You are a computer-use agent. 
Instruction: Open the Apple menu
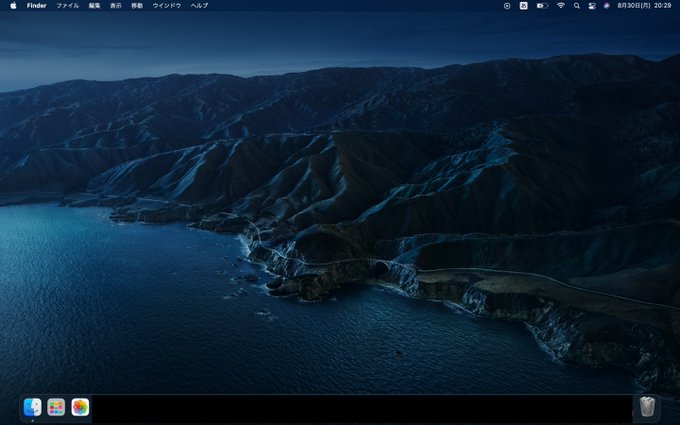(x=13, y=6)
